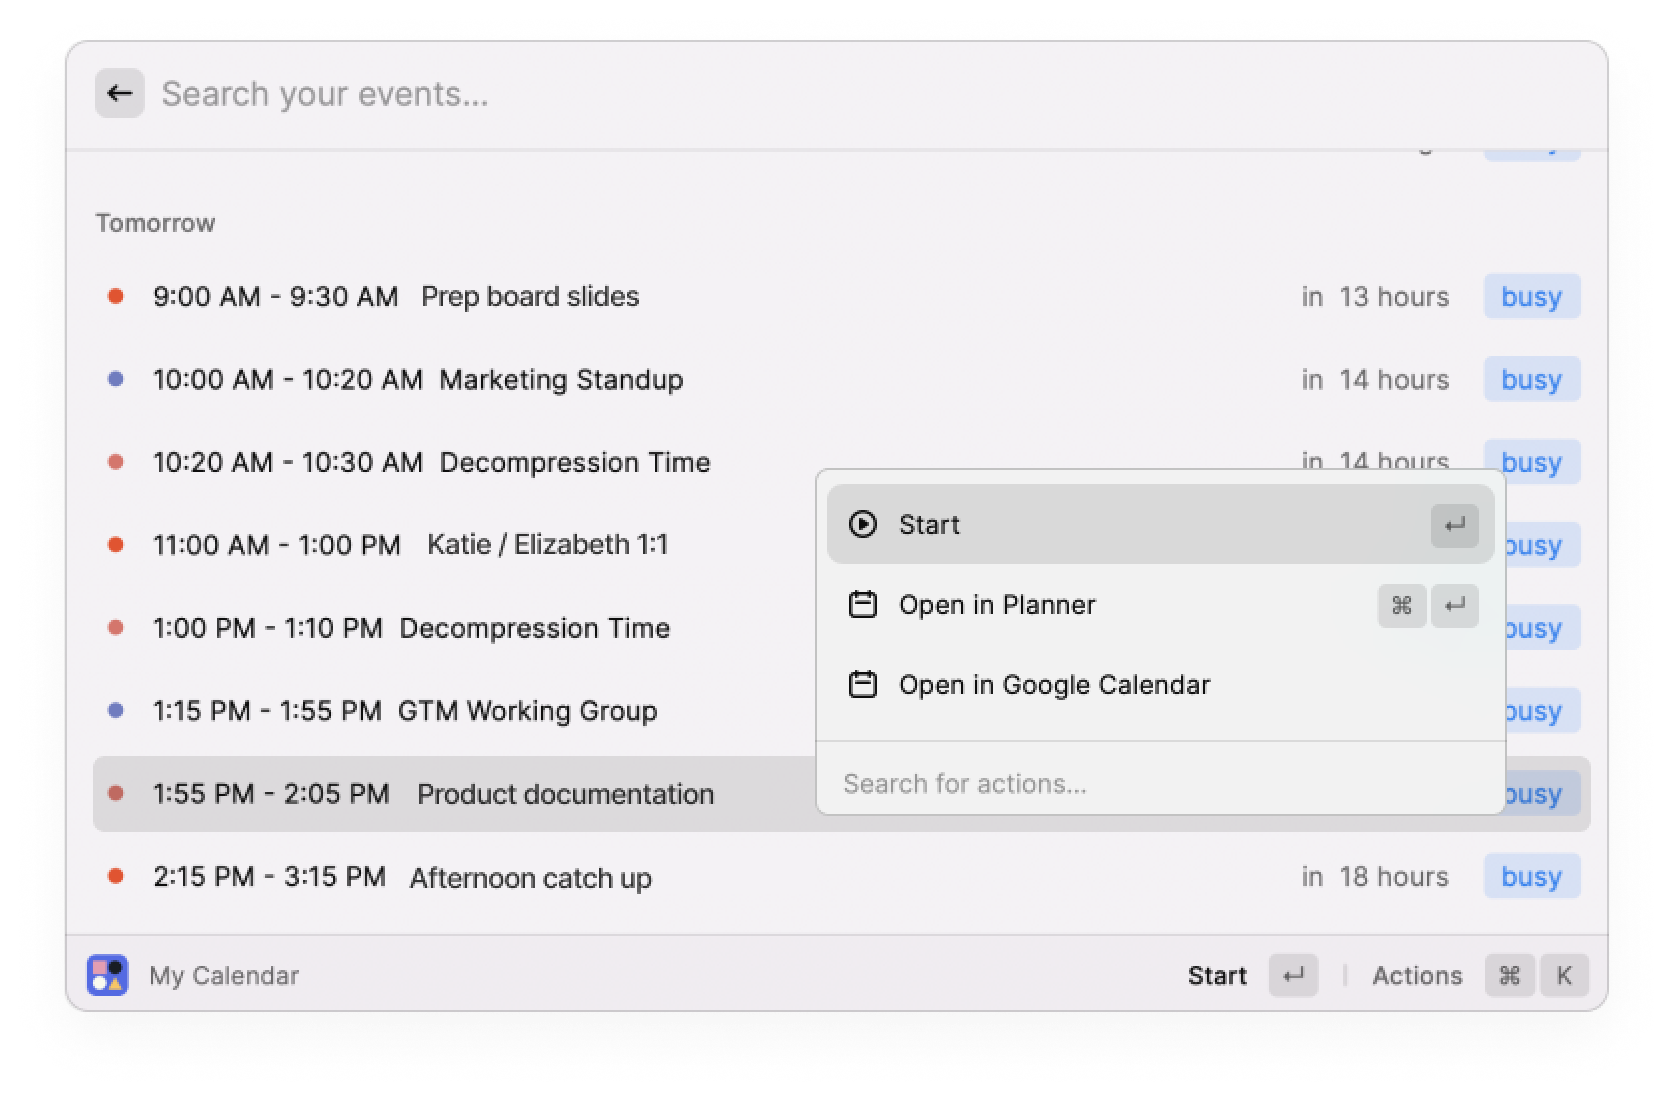Choose Open in Planner menu entry
This screenshot has width=1674, height=1100.
[1160, 605]
